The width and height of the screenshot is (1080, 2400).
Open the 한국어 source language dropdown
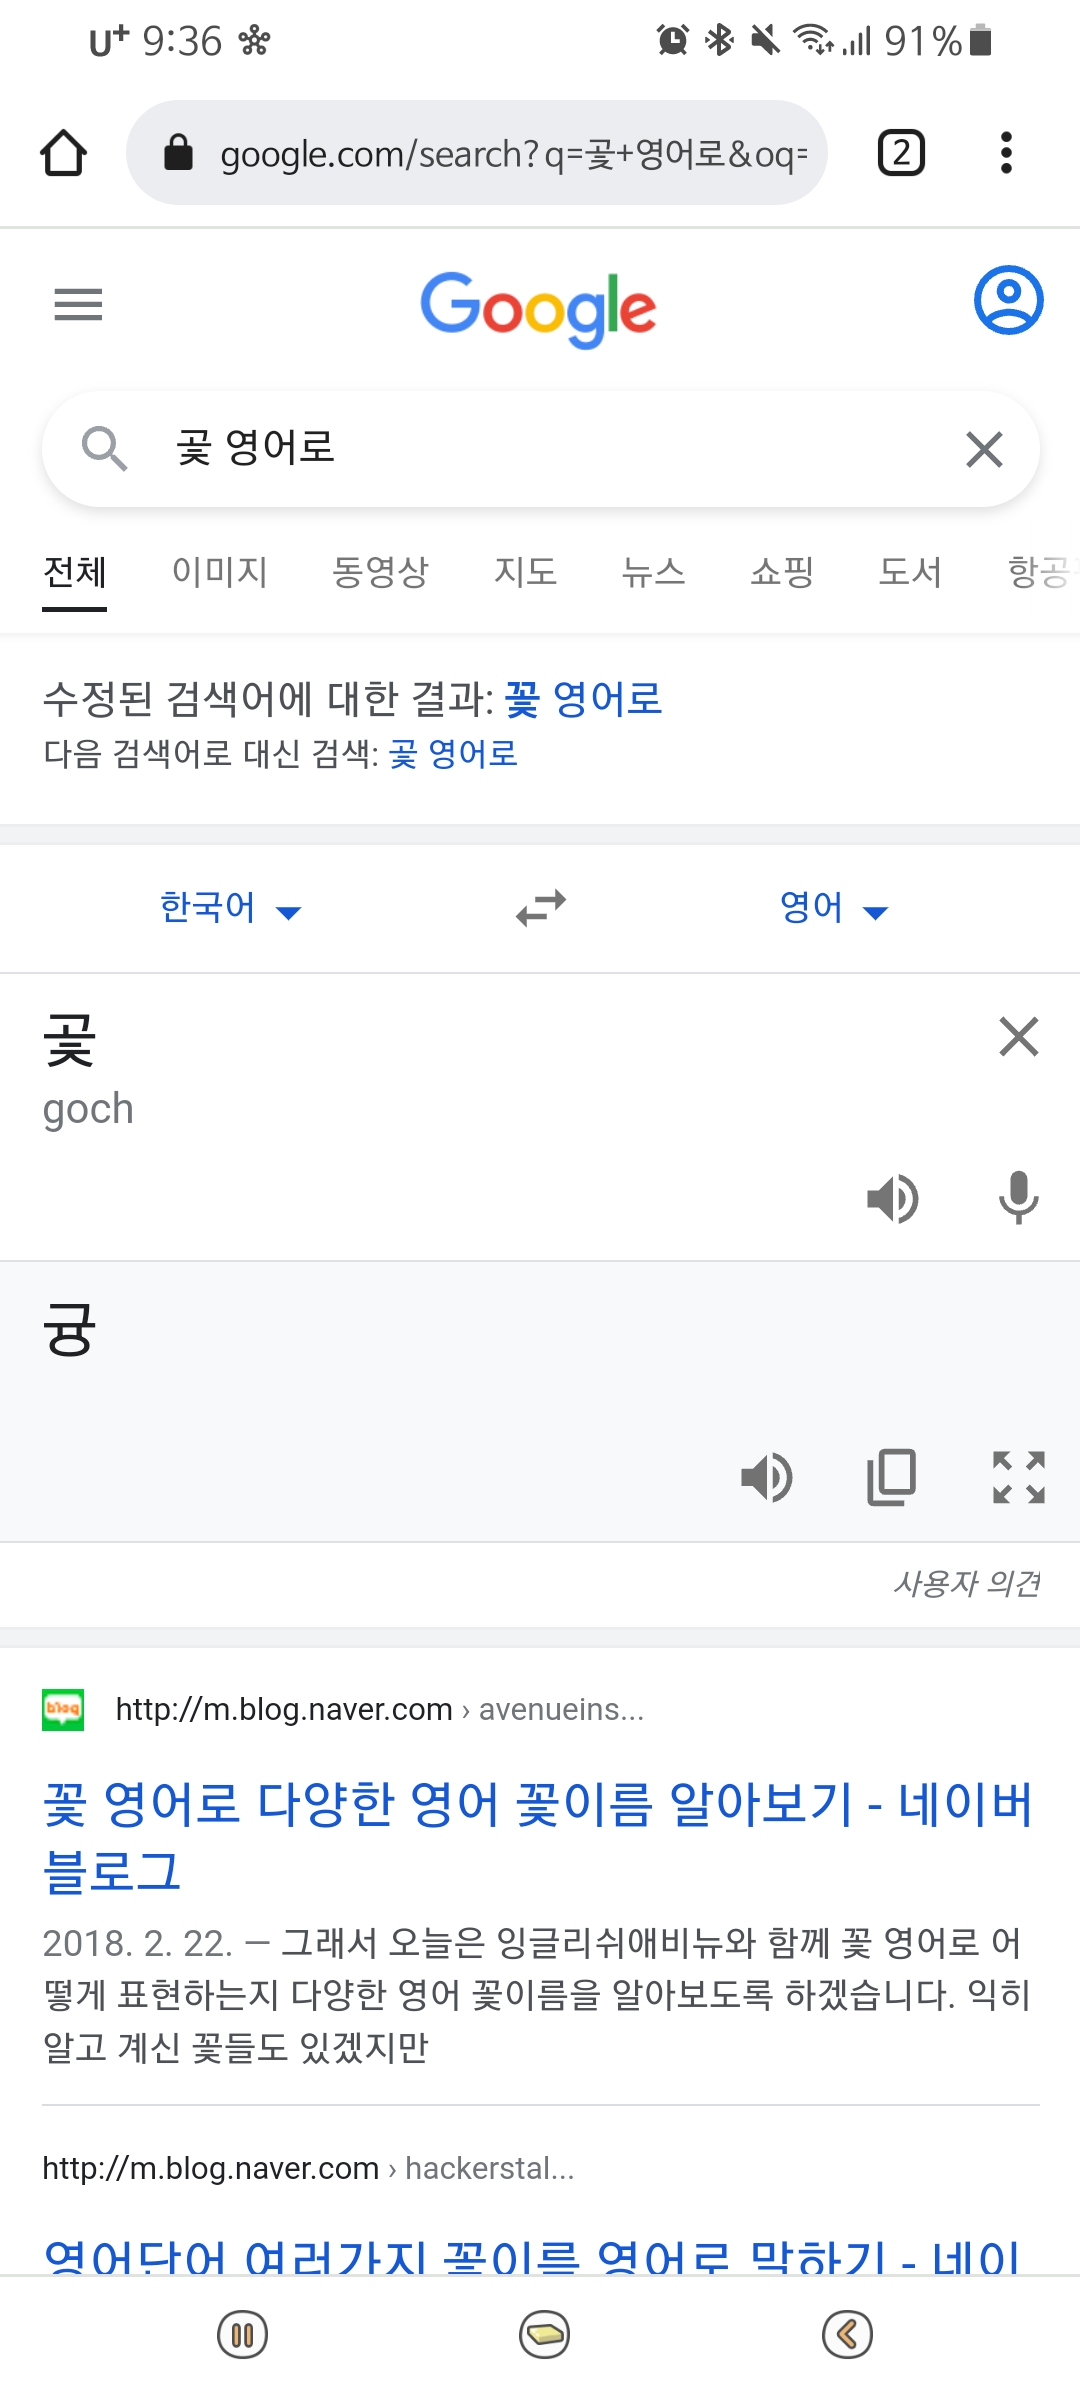(x=231, y=908)
